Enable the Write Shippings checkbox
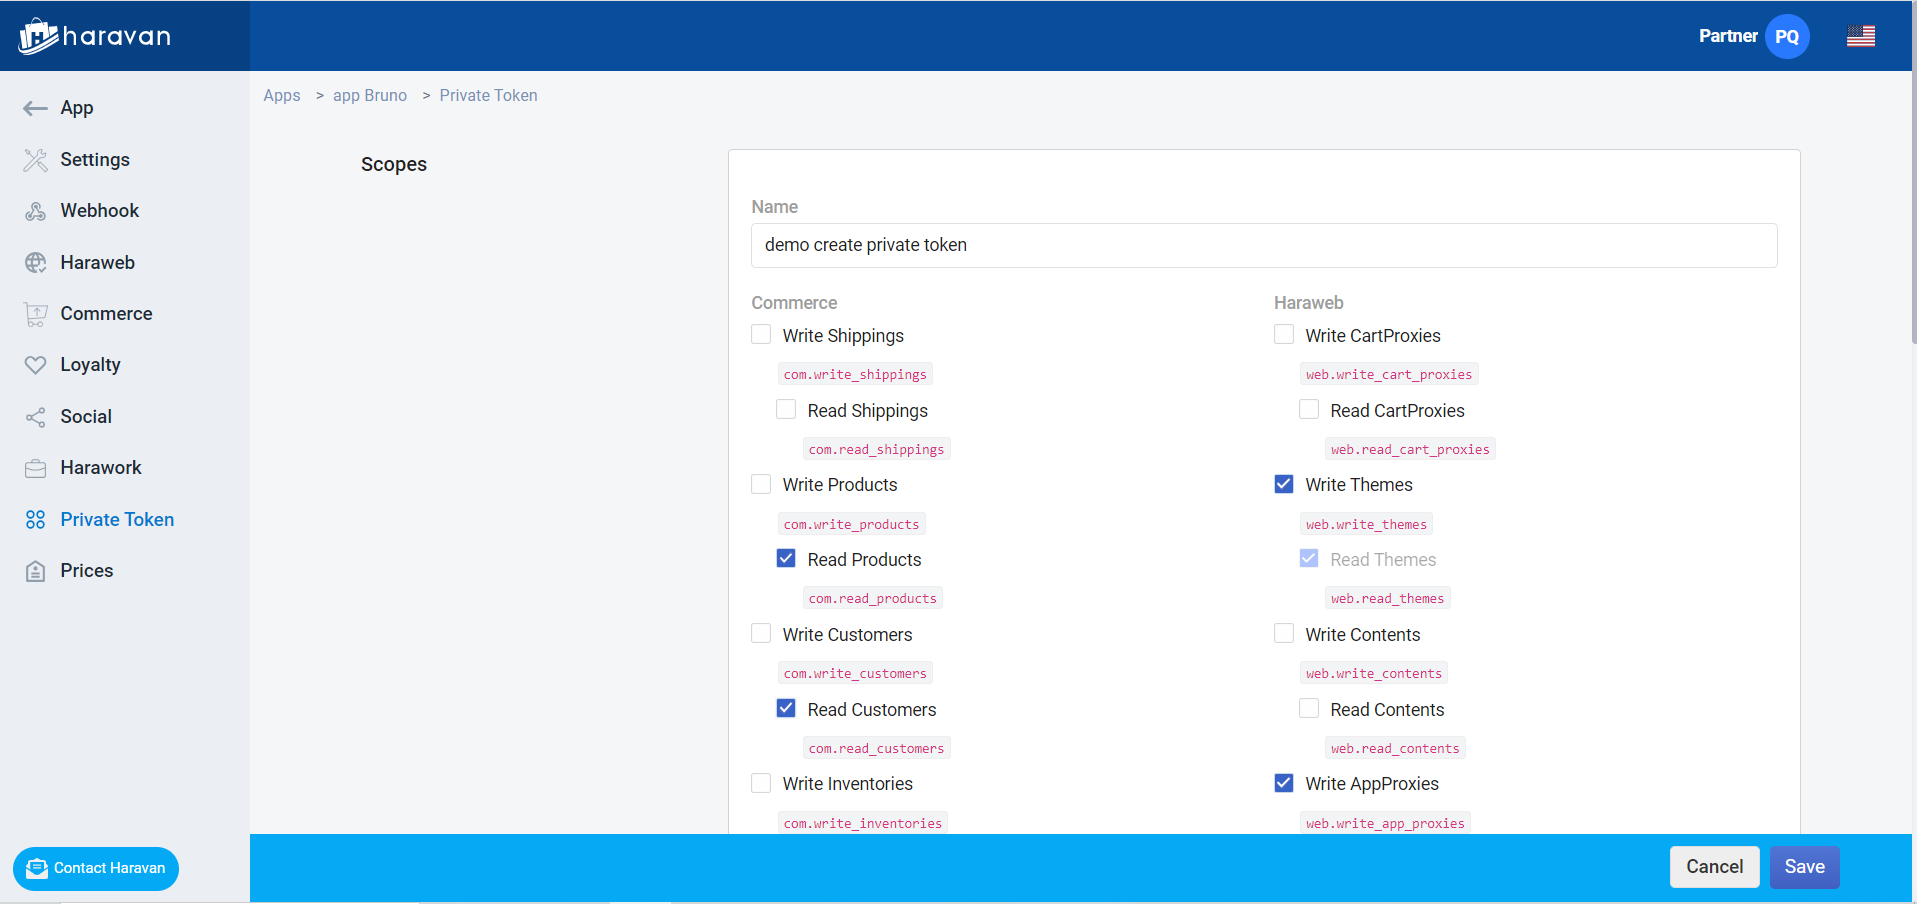The height and width of the screenshot is (904, 1917). click(x=761, y=335)
